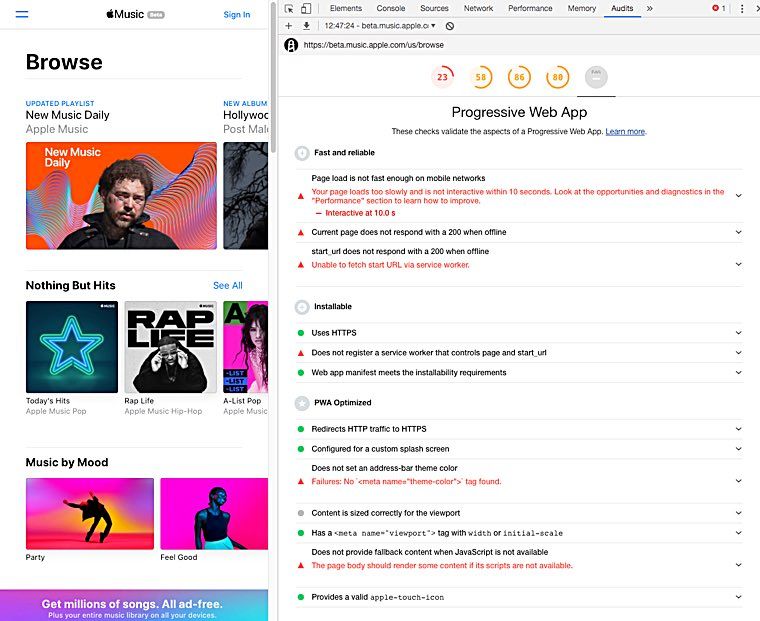Click grey dot beside Content is sized correctly
Image resolution: width=760 pixels, height=621 pixels.
pyautogui.click(x=301, y=513)
